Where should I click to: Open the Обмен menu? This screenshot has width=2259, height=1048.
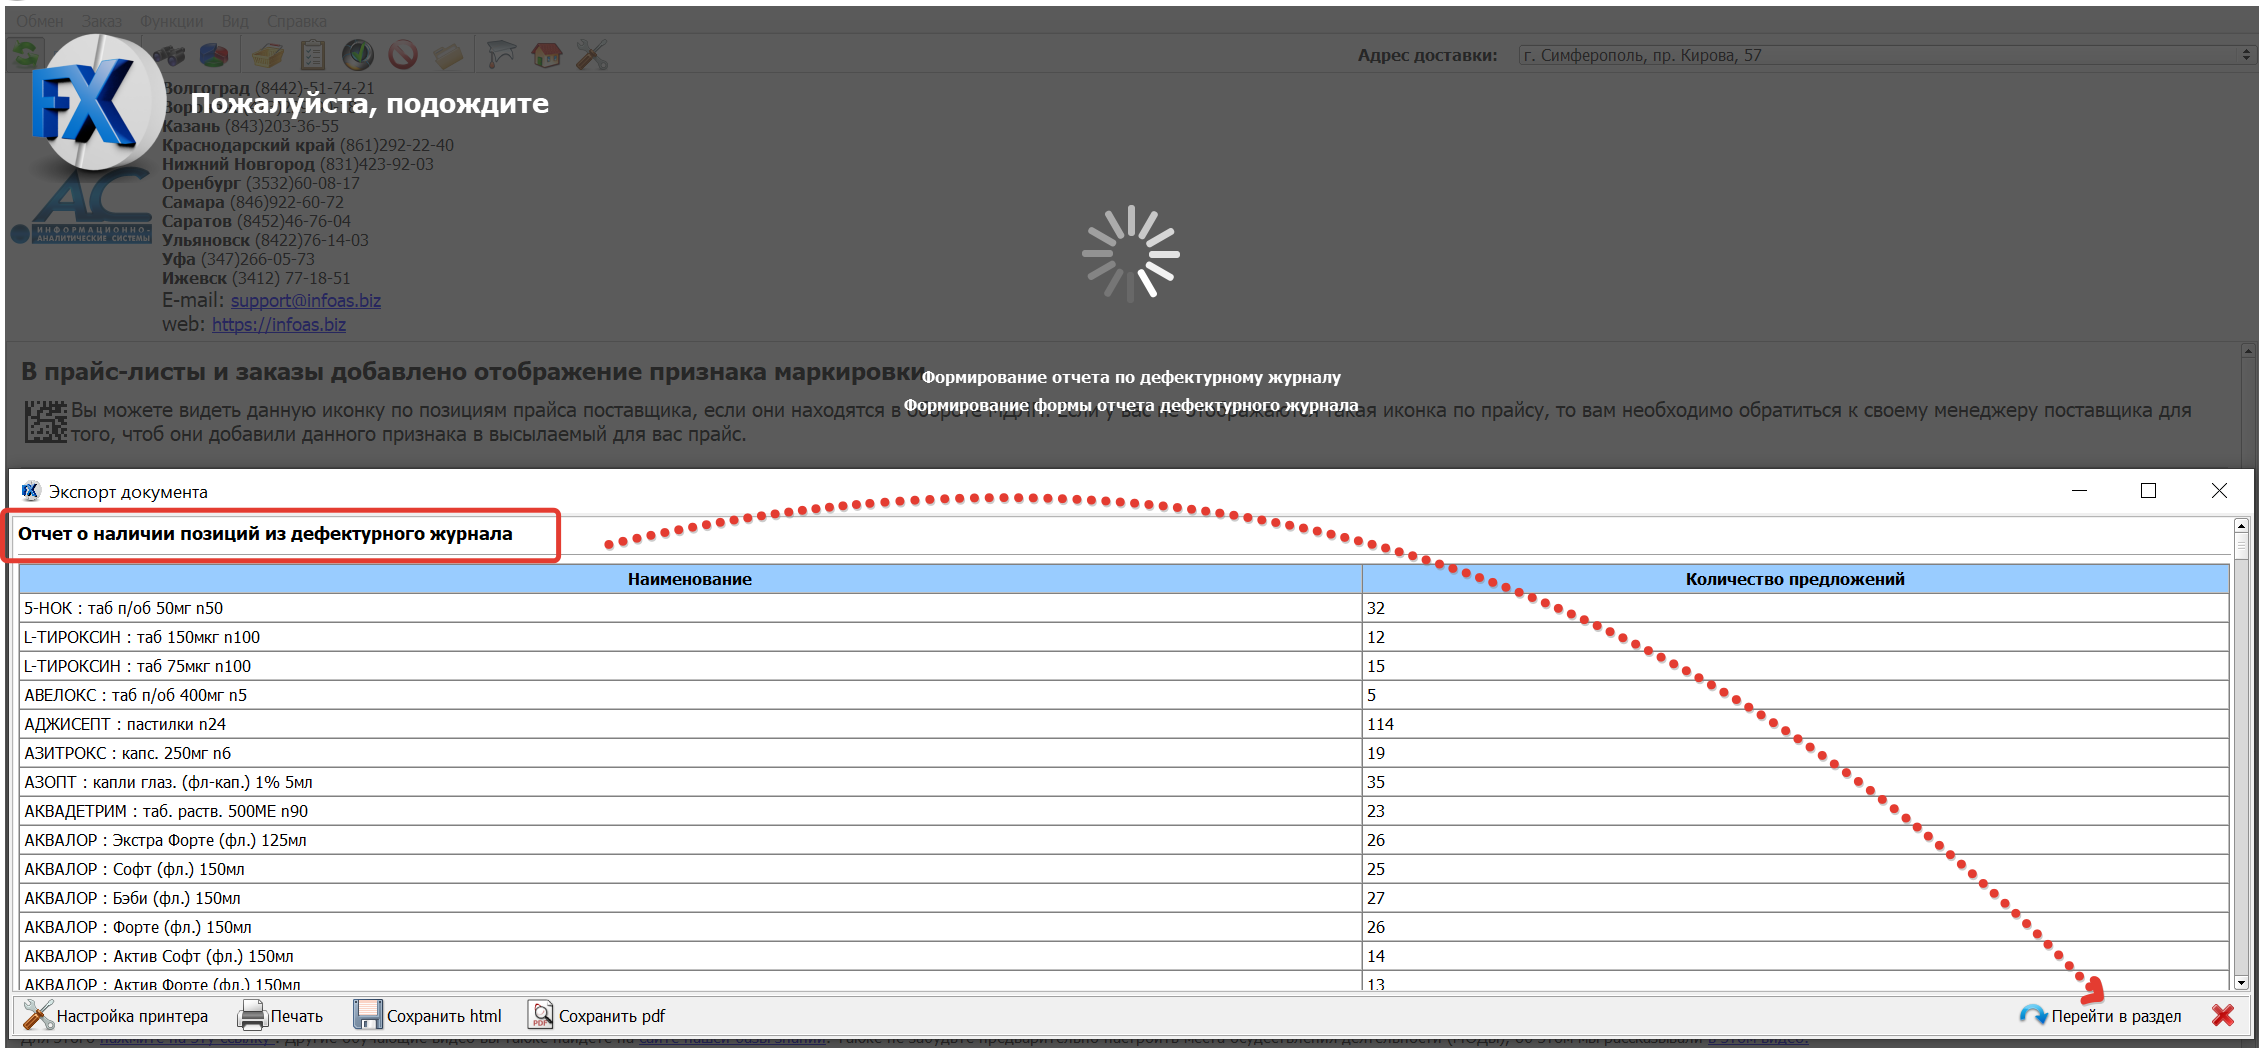[39, 21]
